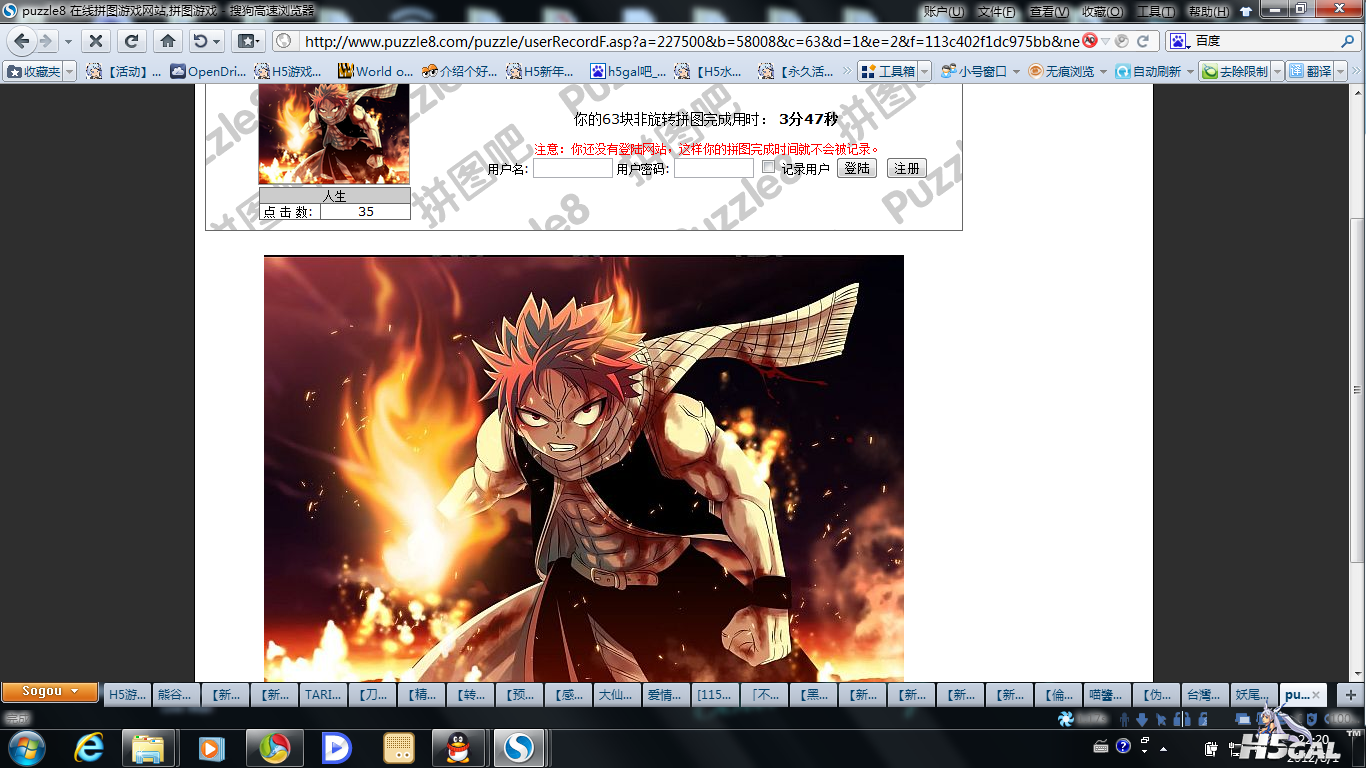This screenshot has height=768, width=1366.
Task: Expand the undo closed-tabs dropdown arrow
Action: [217, 41]
